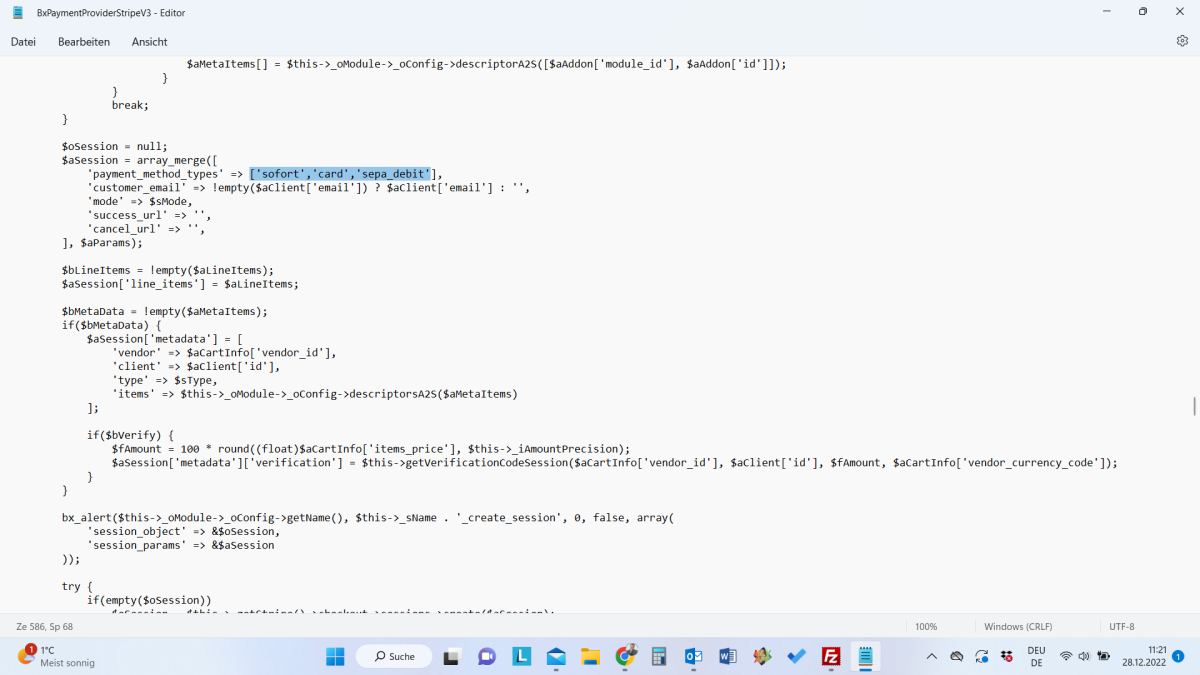This screenshot has height=675, width=1200.
Task: Open Task View from the taskbar
Action: [452, 656]
